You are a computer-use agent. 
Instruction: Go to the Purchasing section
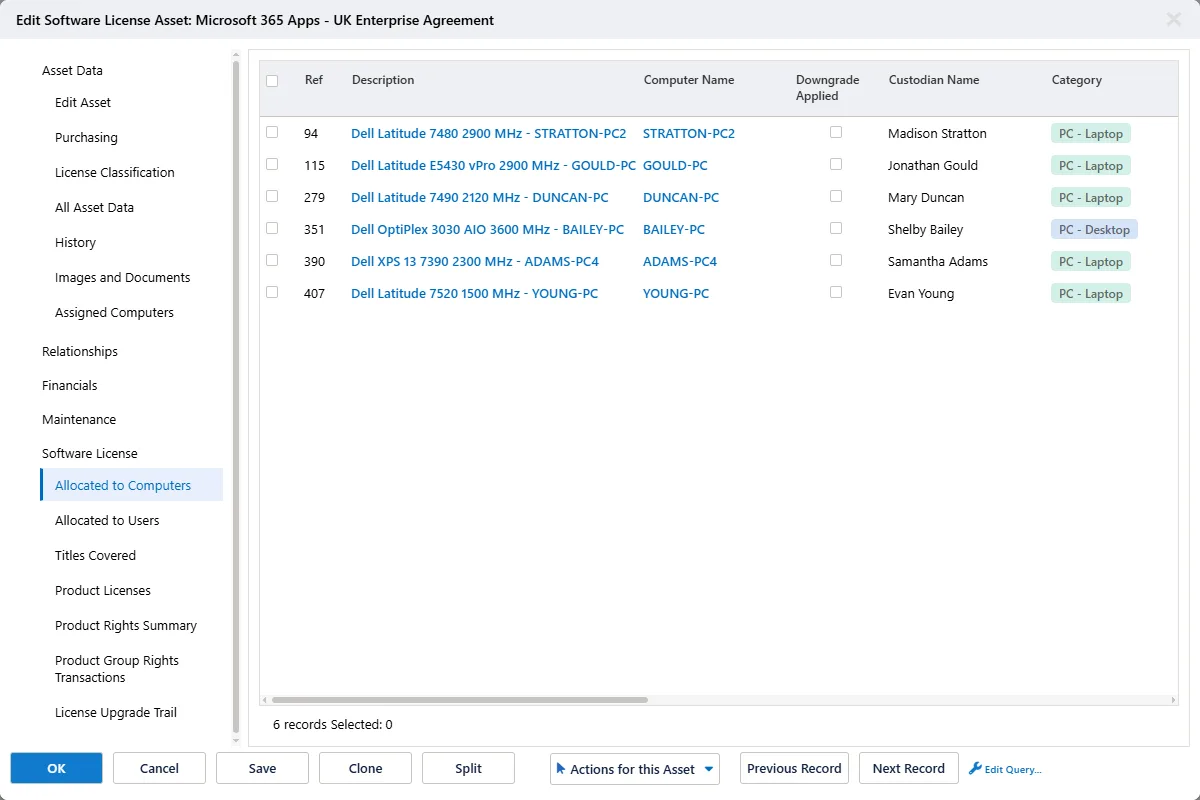click(86, 138)
